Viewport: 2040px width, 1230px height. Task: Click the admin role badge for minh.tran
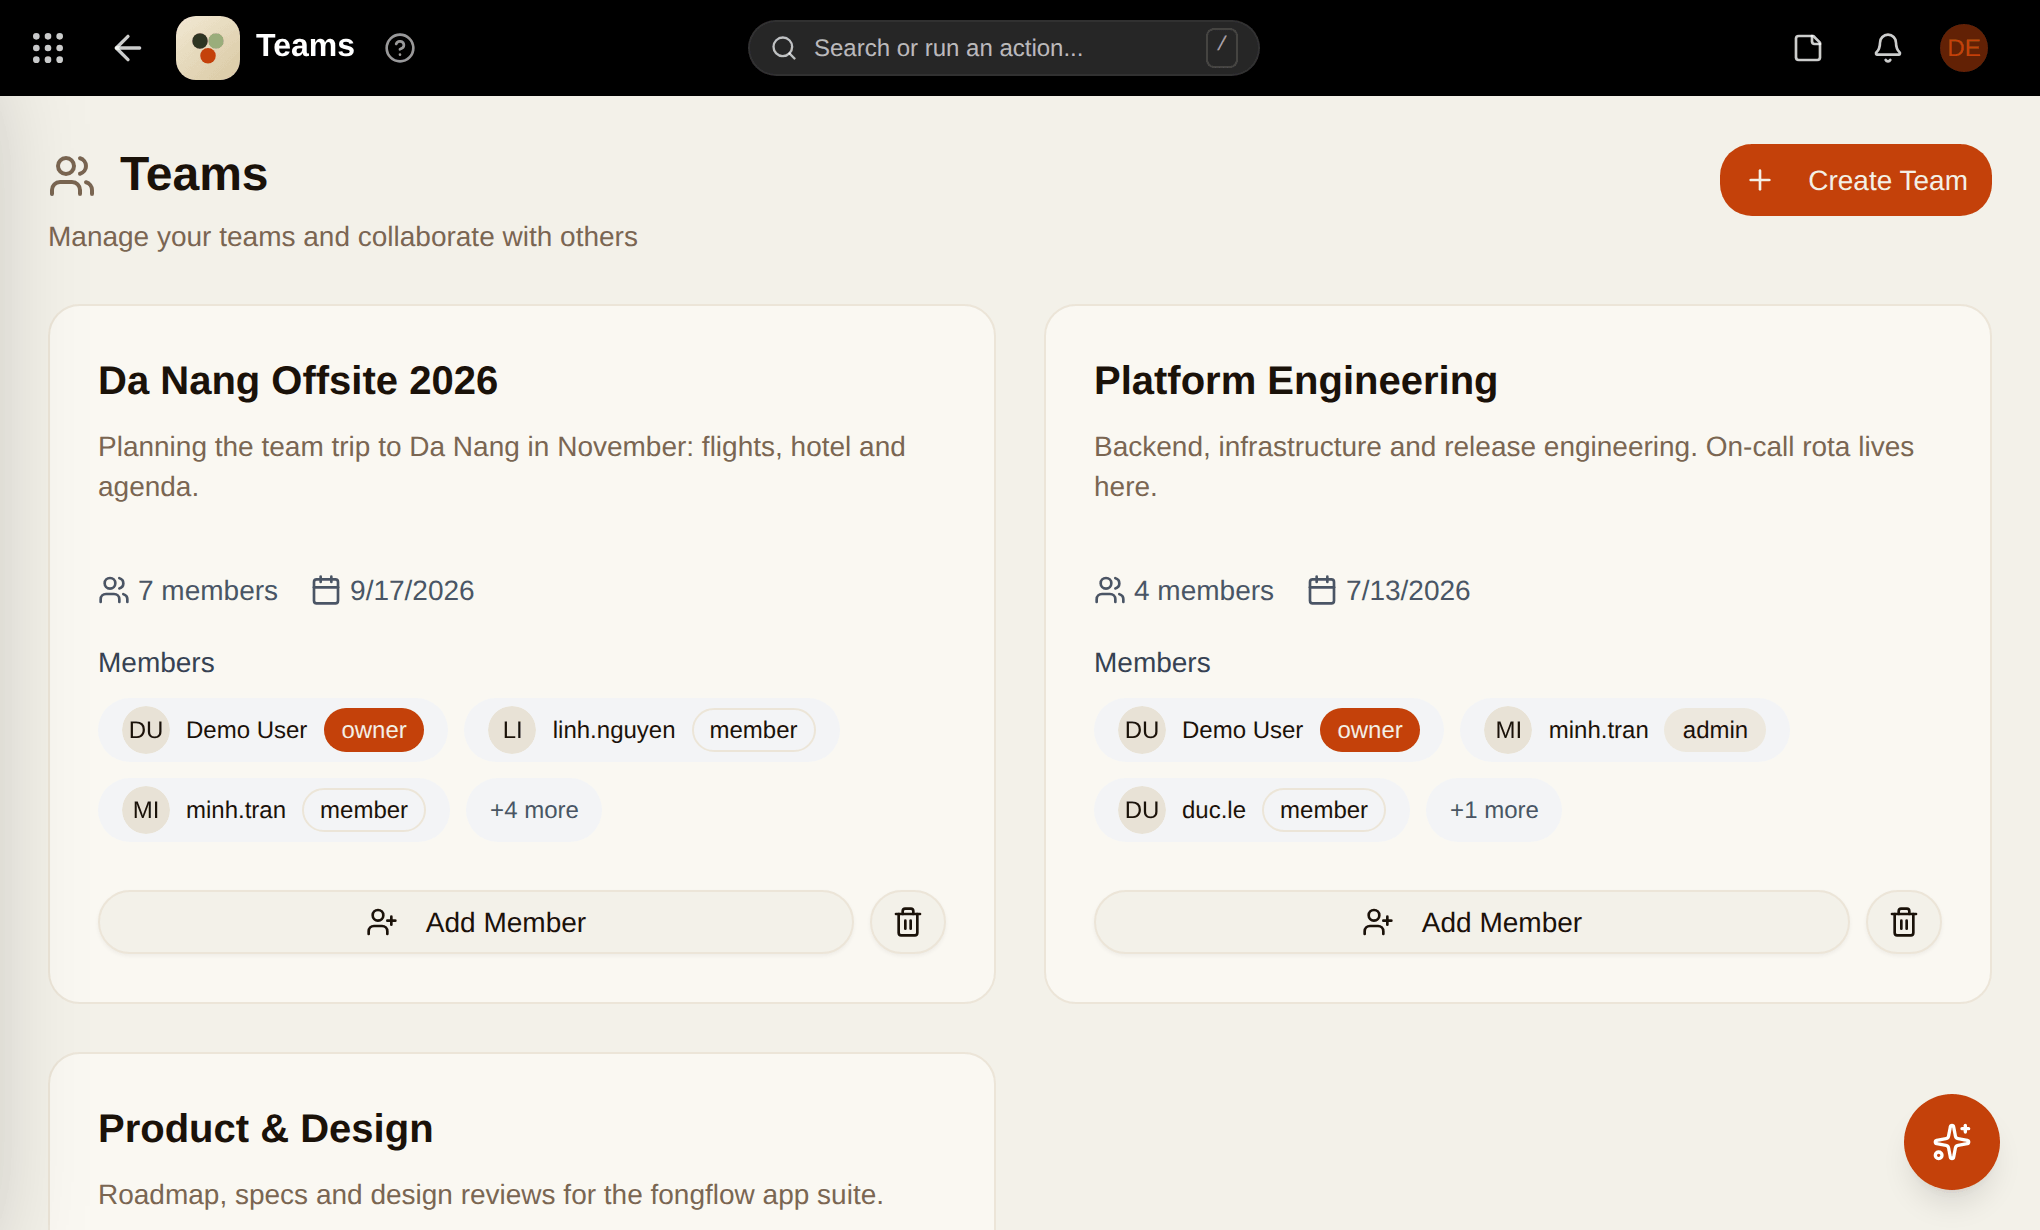1715,730
